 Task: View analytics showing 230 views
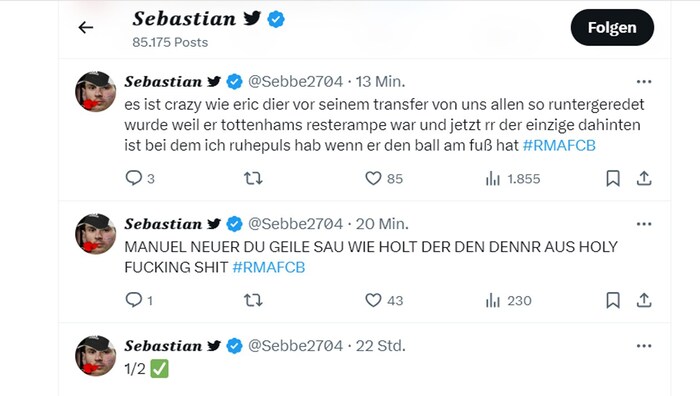(508, 300)
